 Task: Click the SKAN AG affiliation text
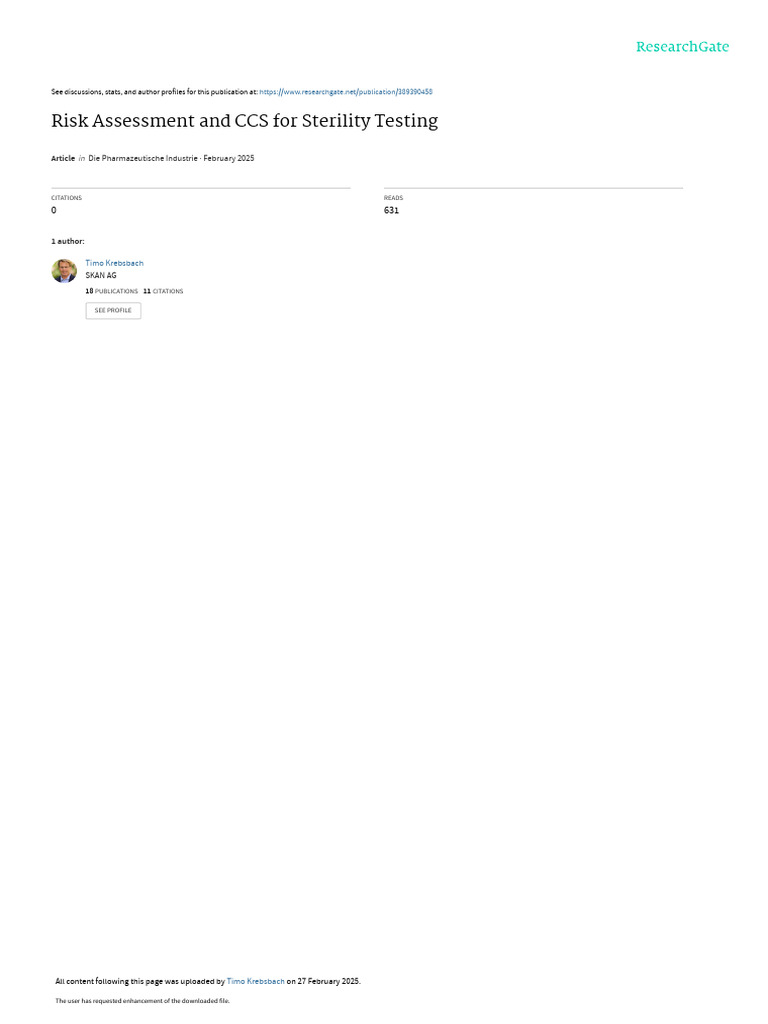click(101, 276)
